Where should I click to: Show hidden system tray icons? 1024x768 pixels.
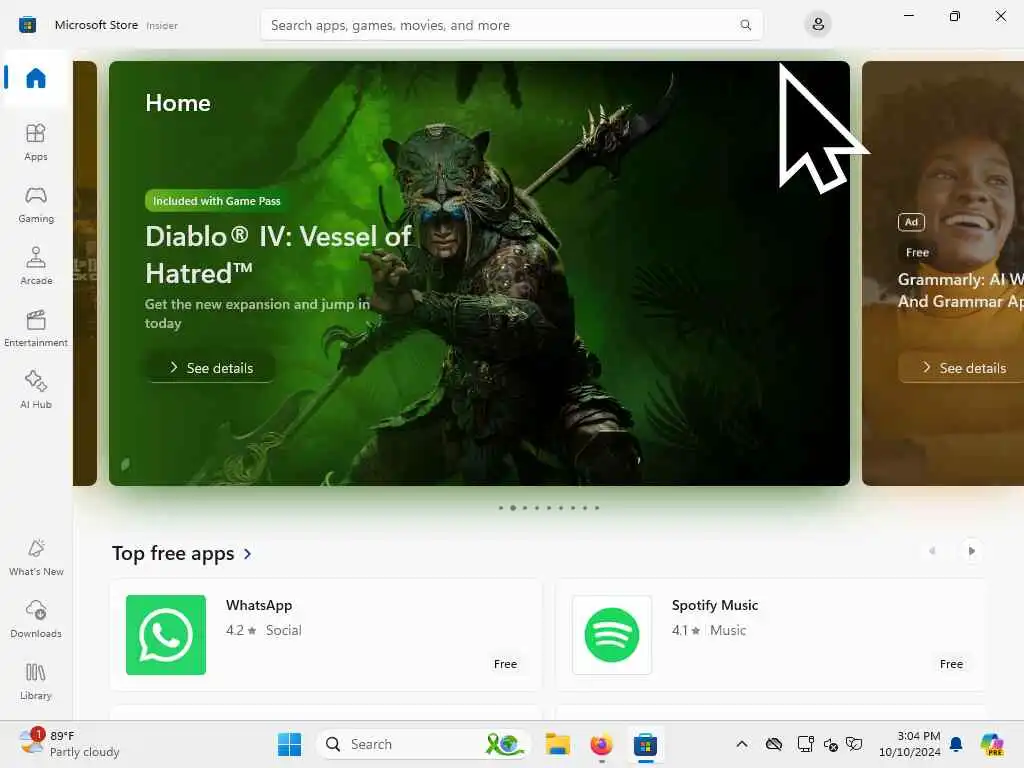point(742,744)
